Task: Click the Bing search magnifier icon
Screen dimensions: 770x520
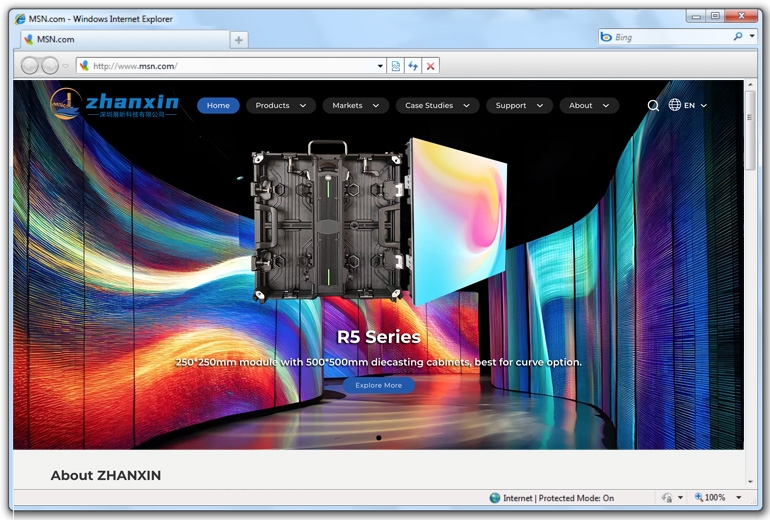Action: (x=738, y=37)
